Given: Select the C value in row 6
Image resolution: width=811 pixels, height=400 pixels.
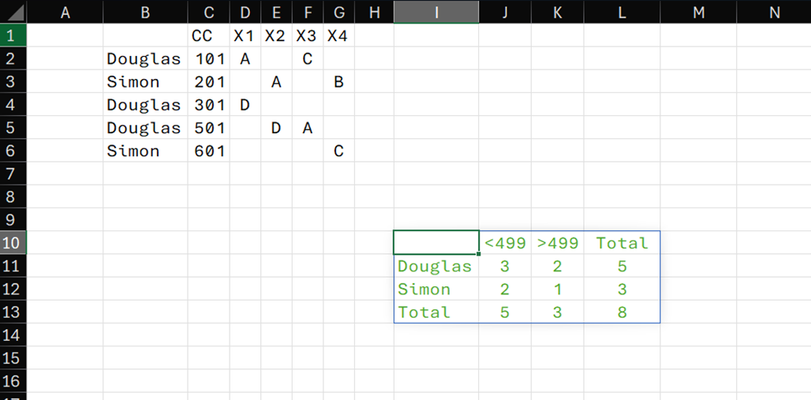Looking at the screenshot, I should [339, 151].
